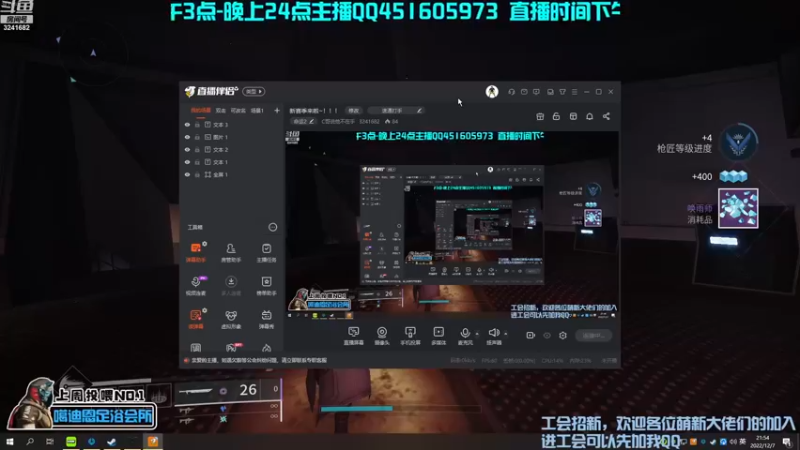Open the star-frame tool beside the download tool
800x450 pixels.
266,285
